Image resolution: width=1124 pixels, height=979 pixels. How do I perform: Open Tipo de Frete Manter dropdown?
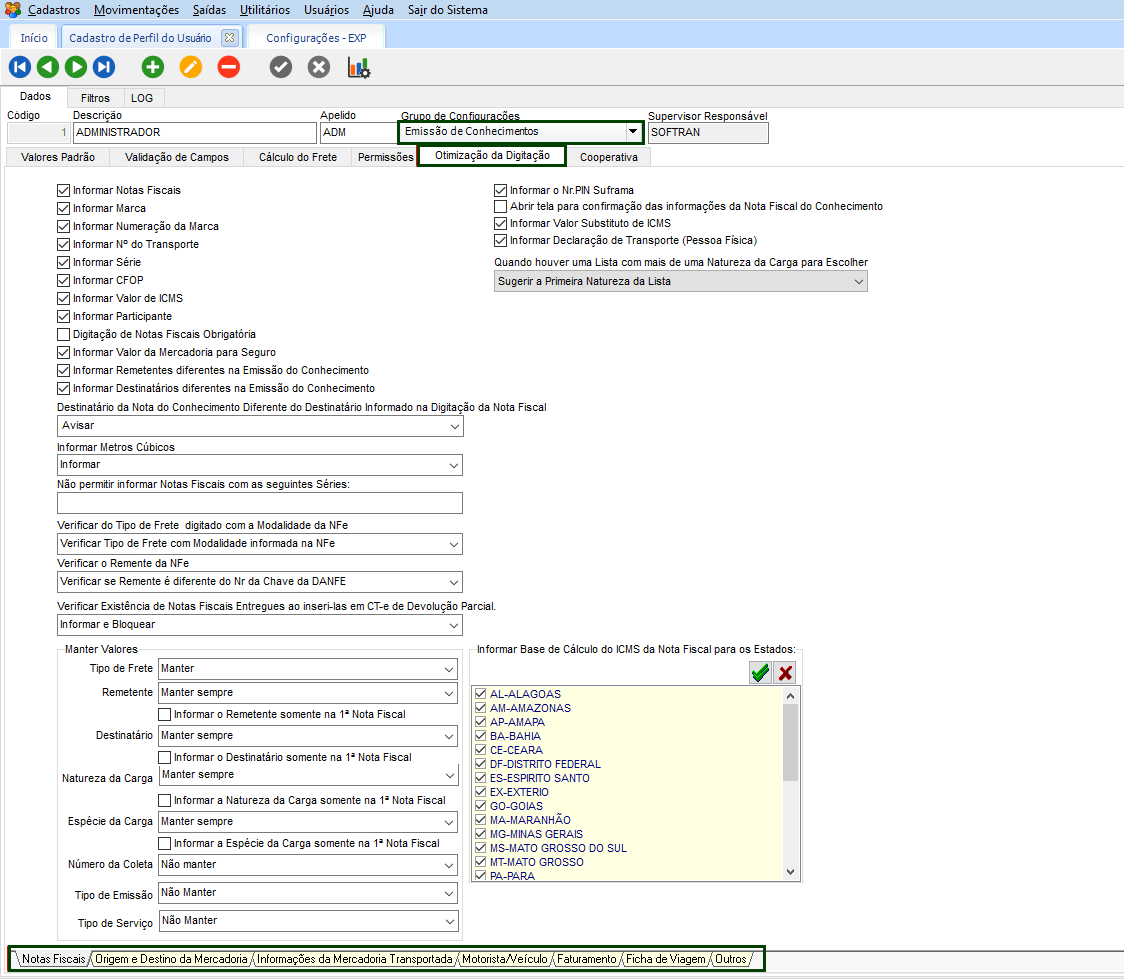tap(449, 669)
